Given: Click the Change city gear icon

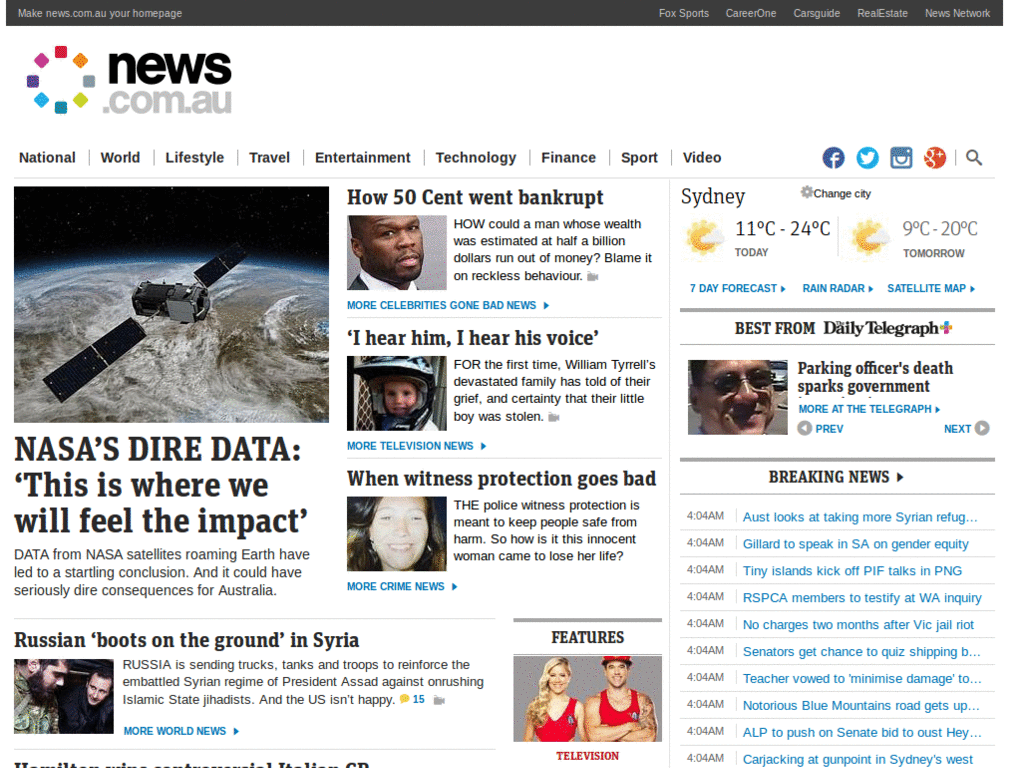Looking at the screenshot, I should (807, 192).
